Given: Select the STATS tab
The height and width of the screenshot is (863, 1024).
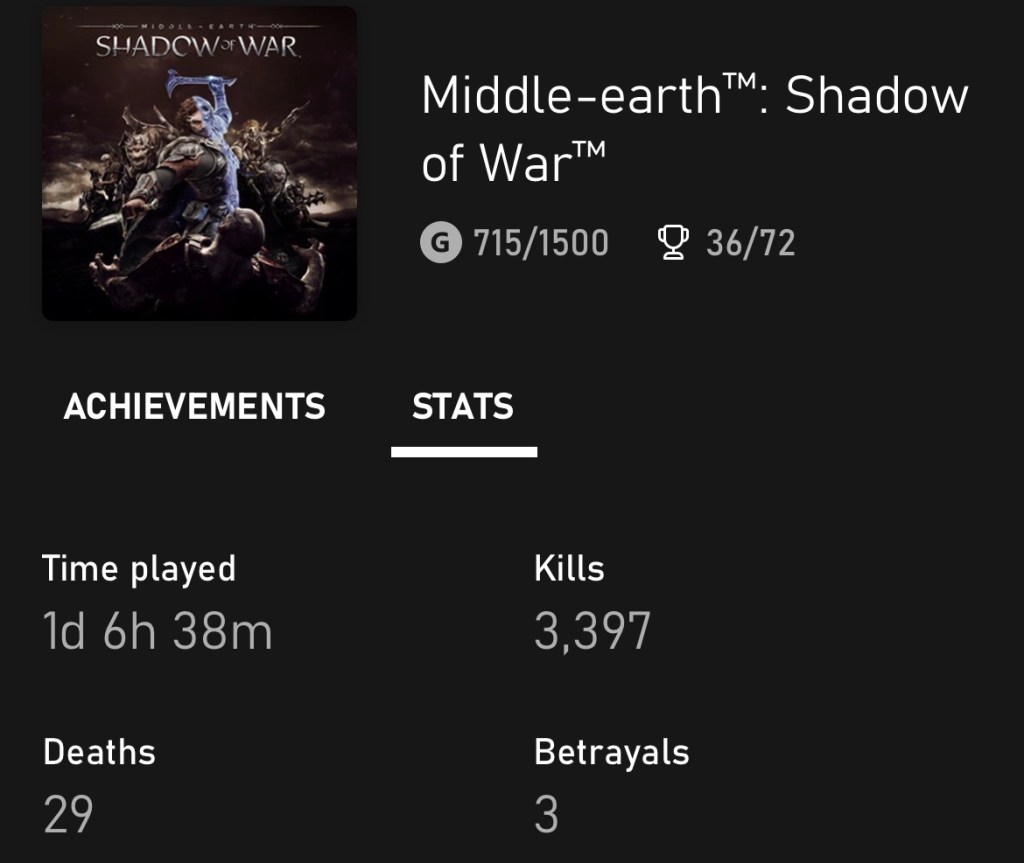Looking at the screenshot, I should 463,407.
